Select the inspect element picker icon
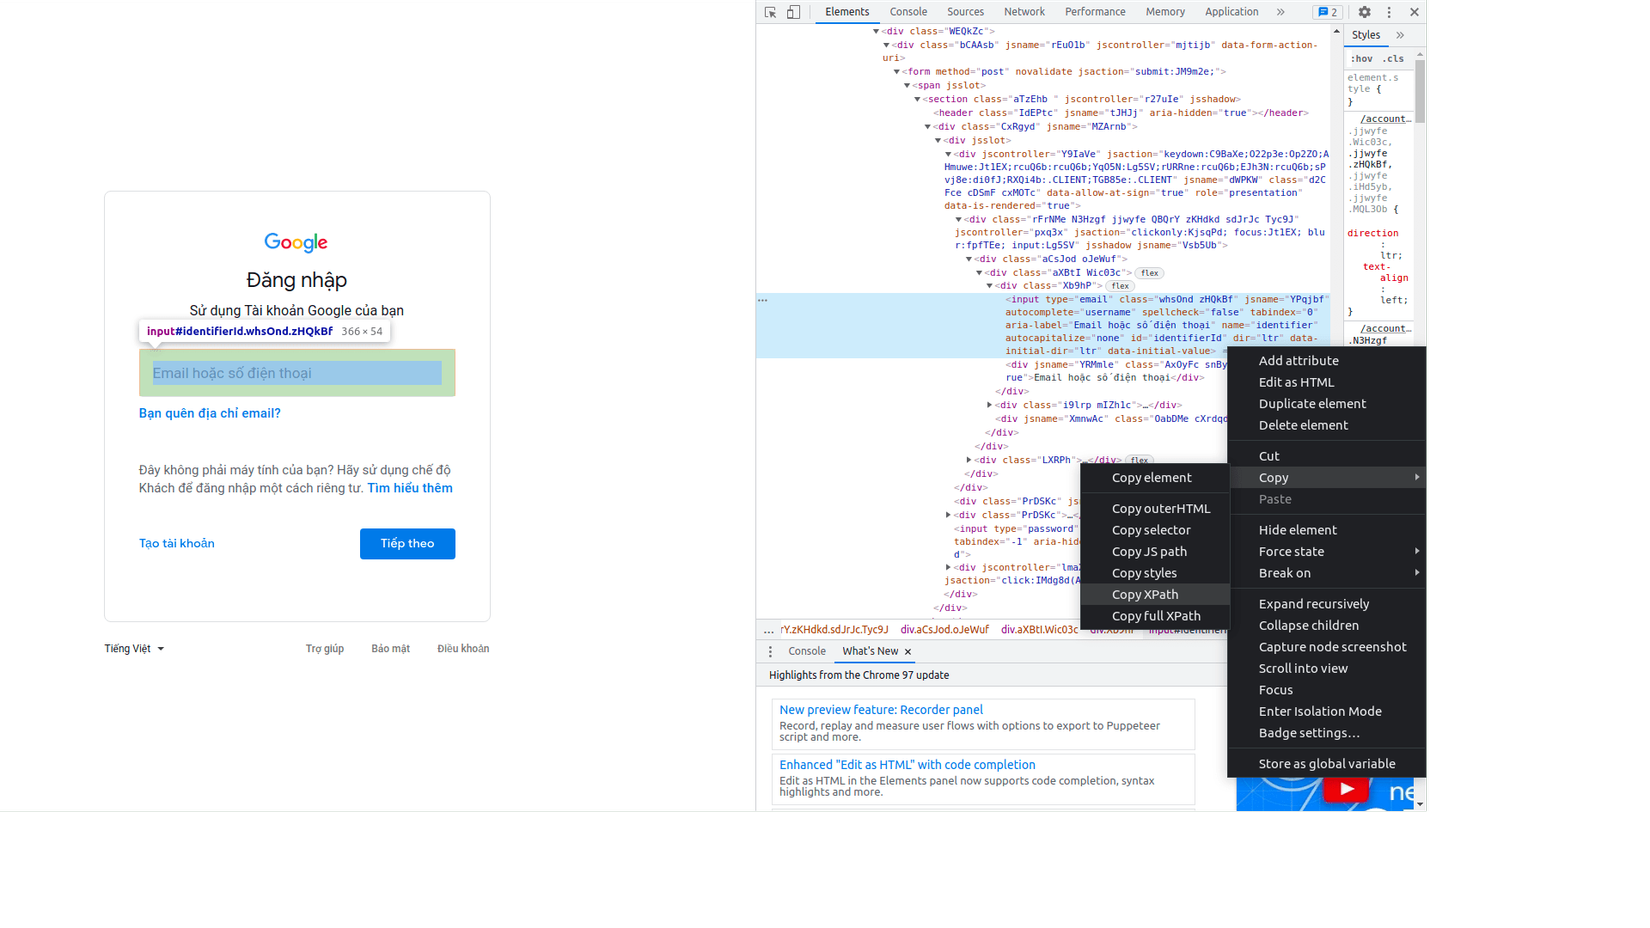Screen dimensions: 1650x928 [769, 11]
